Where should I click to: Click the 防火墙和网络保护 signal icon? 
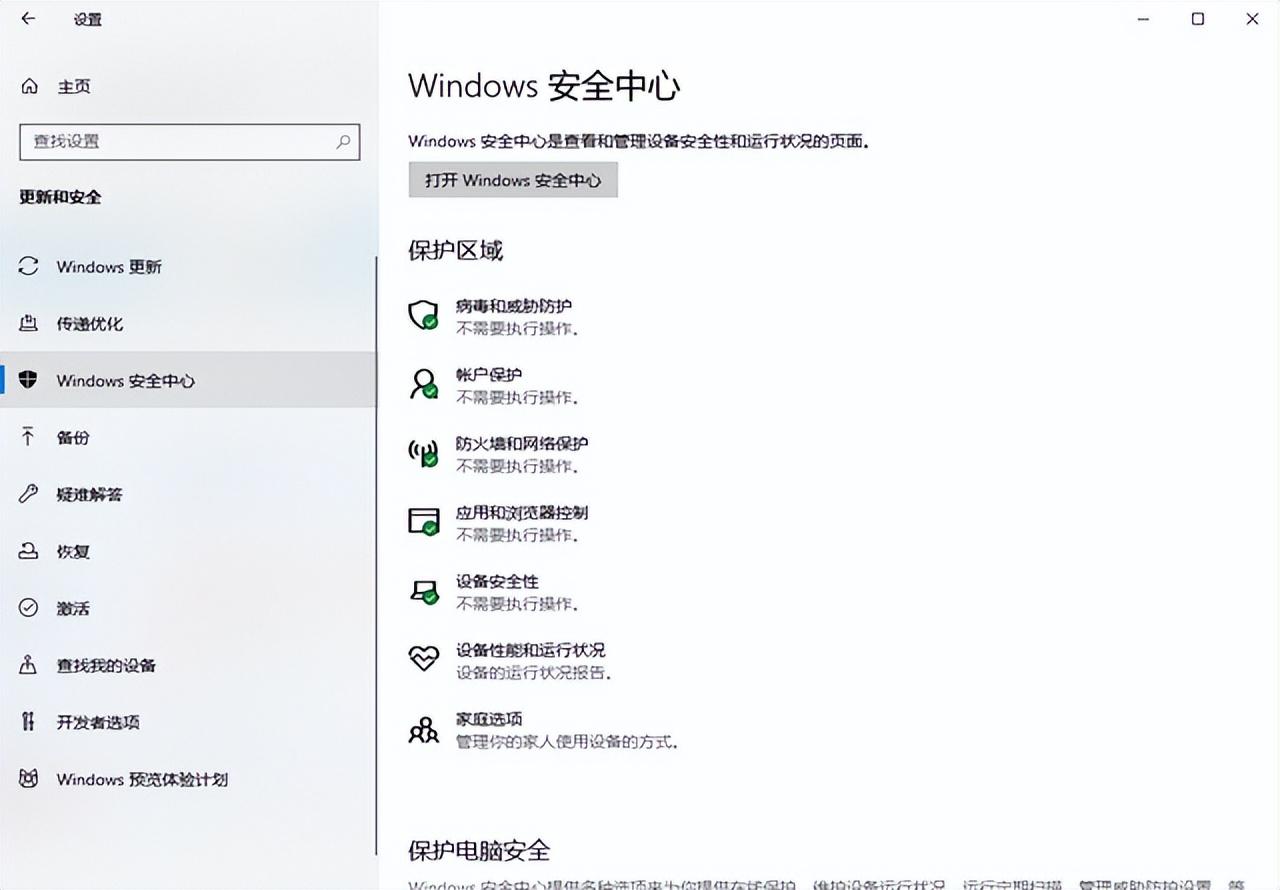(x=424, y=453)
